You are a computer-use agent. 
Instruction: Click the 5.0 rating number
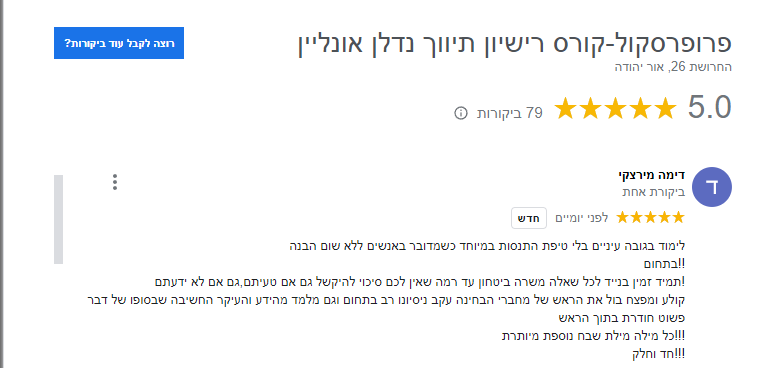coord(709,107)
